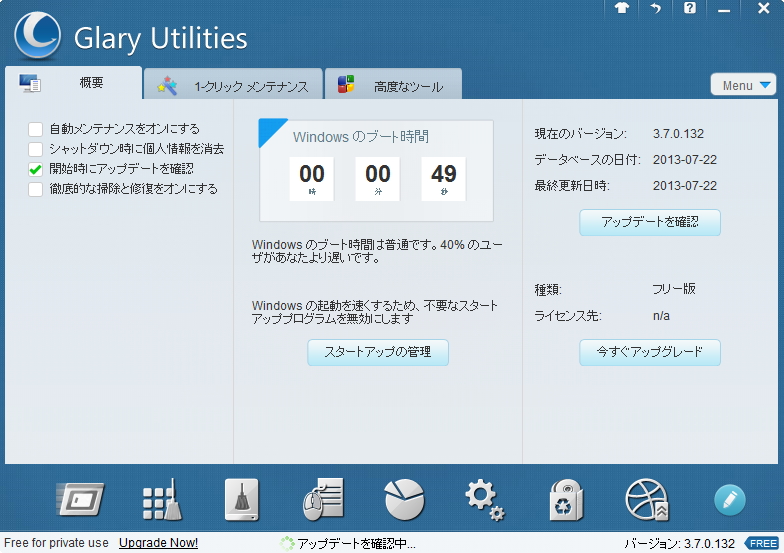The width and height of the screenshot is (784, 553).
Task: Enable シャットダウン時に個人情報を消去 checkbox
Action: [36, 149]
